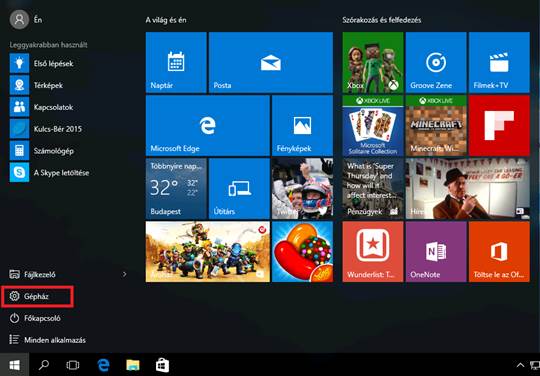Open Gépház settings
The image size is (540, 376).
[x=37, y=296]
